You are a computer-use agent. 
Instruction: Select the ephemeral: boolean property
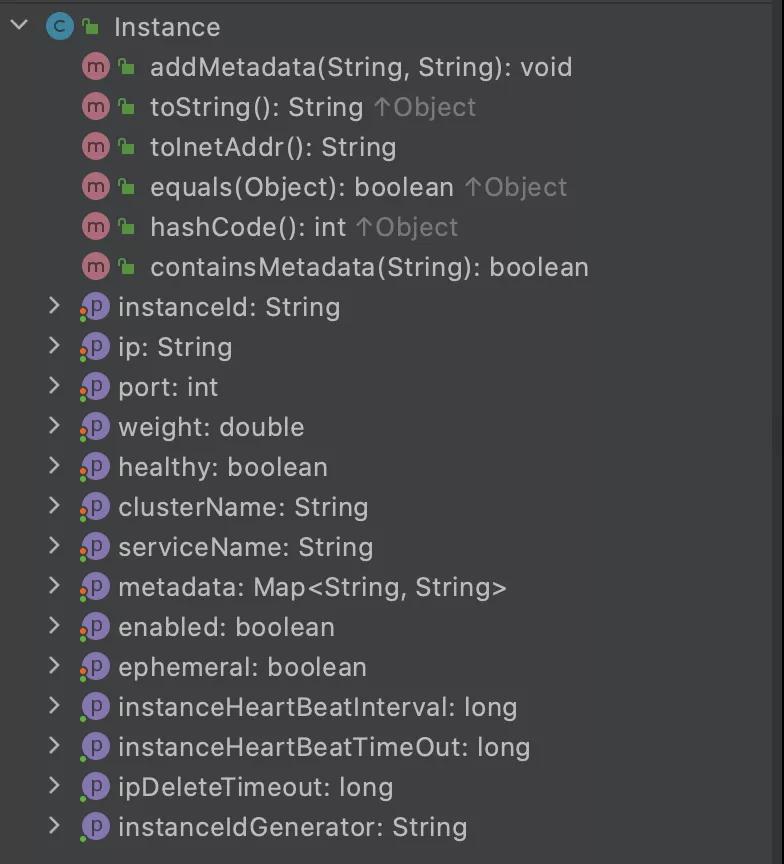coord(242,667)
